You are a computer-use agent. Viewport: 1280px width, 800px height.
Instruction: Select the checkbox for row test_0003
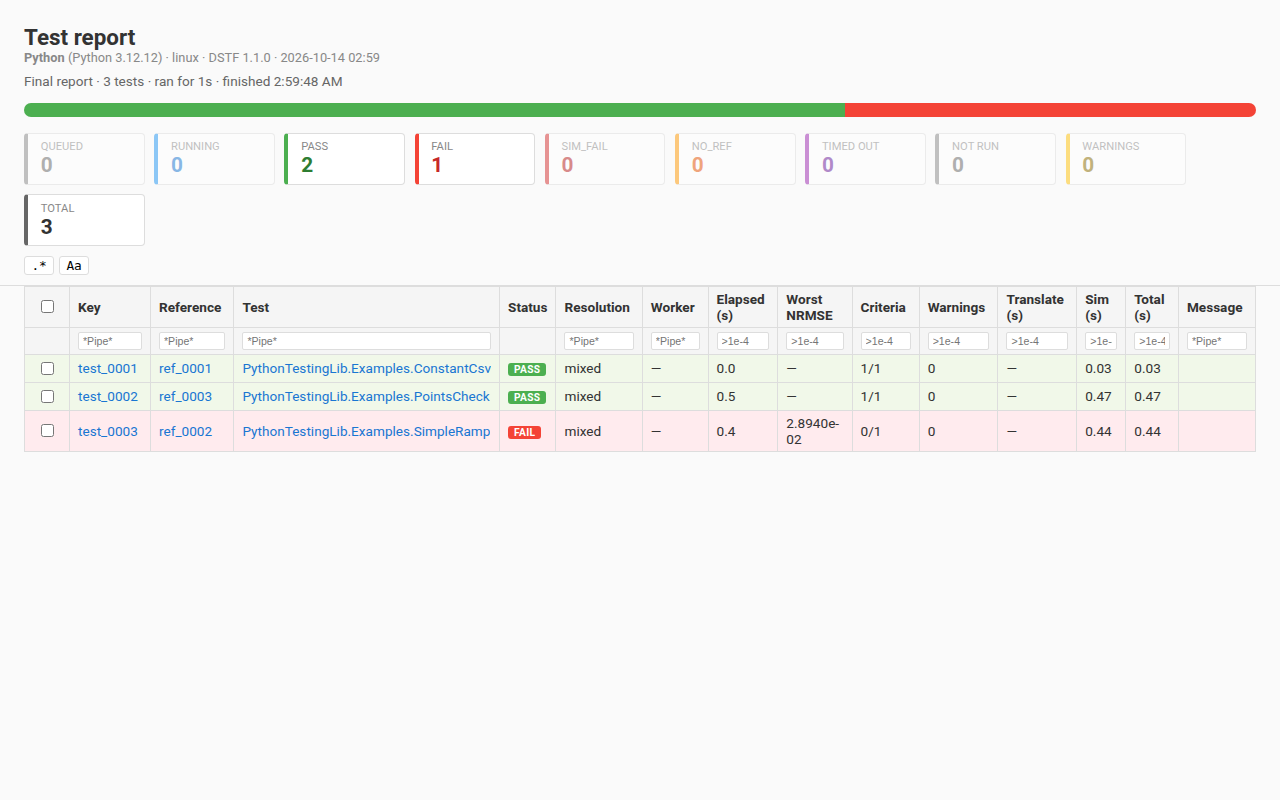click(x=47, y=431)
